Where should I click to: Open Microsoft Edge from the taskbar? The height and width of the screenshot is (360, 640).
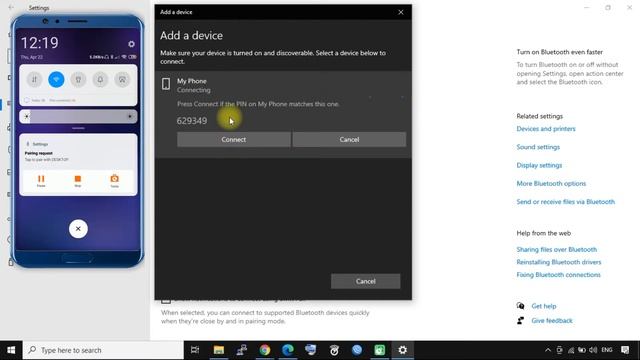tap(288, 350)
